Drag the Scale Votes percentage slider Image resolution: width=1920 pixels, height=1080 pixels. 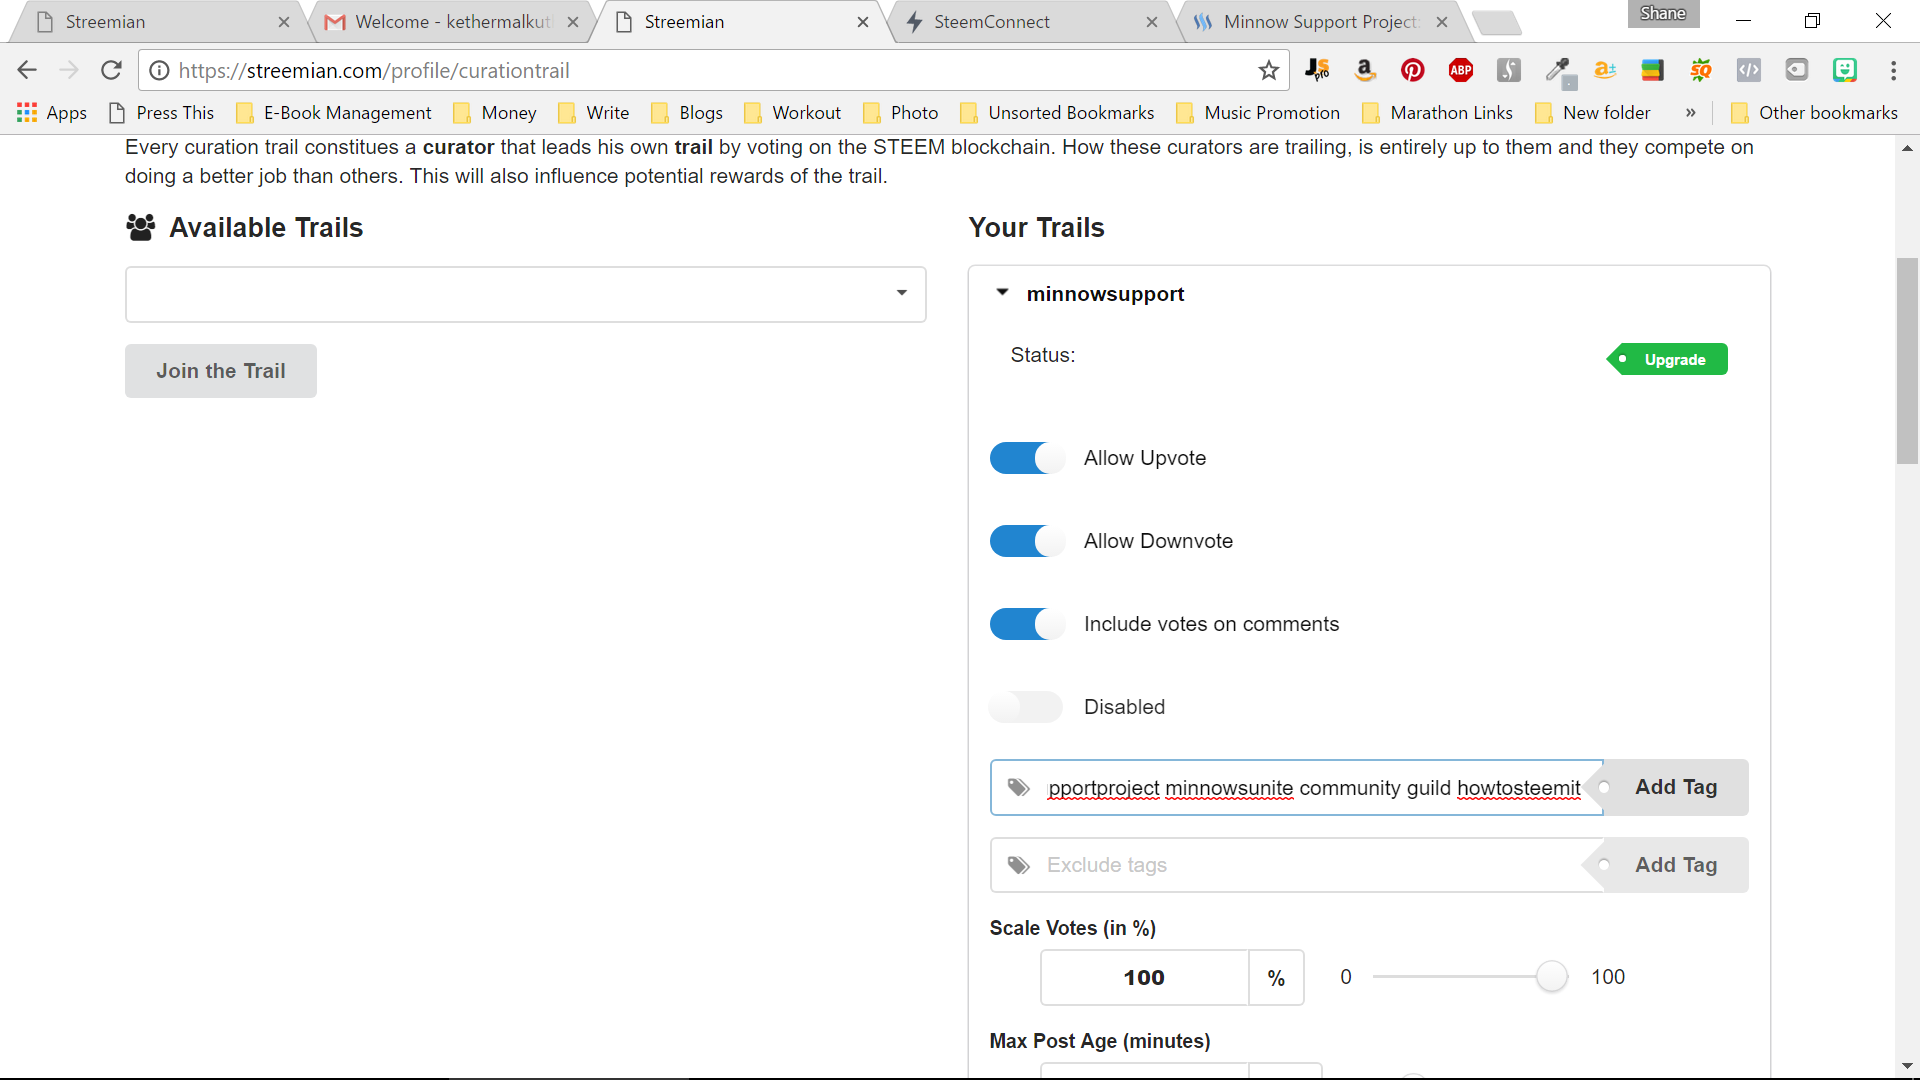tap(1551, 976)
